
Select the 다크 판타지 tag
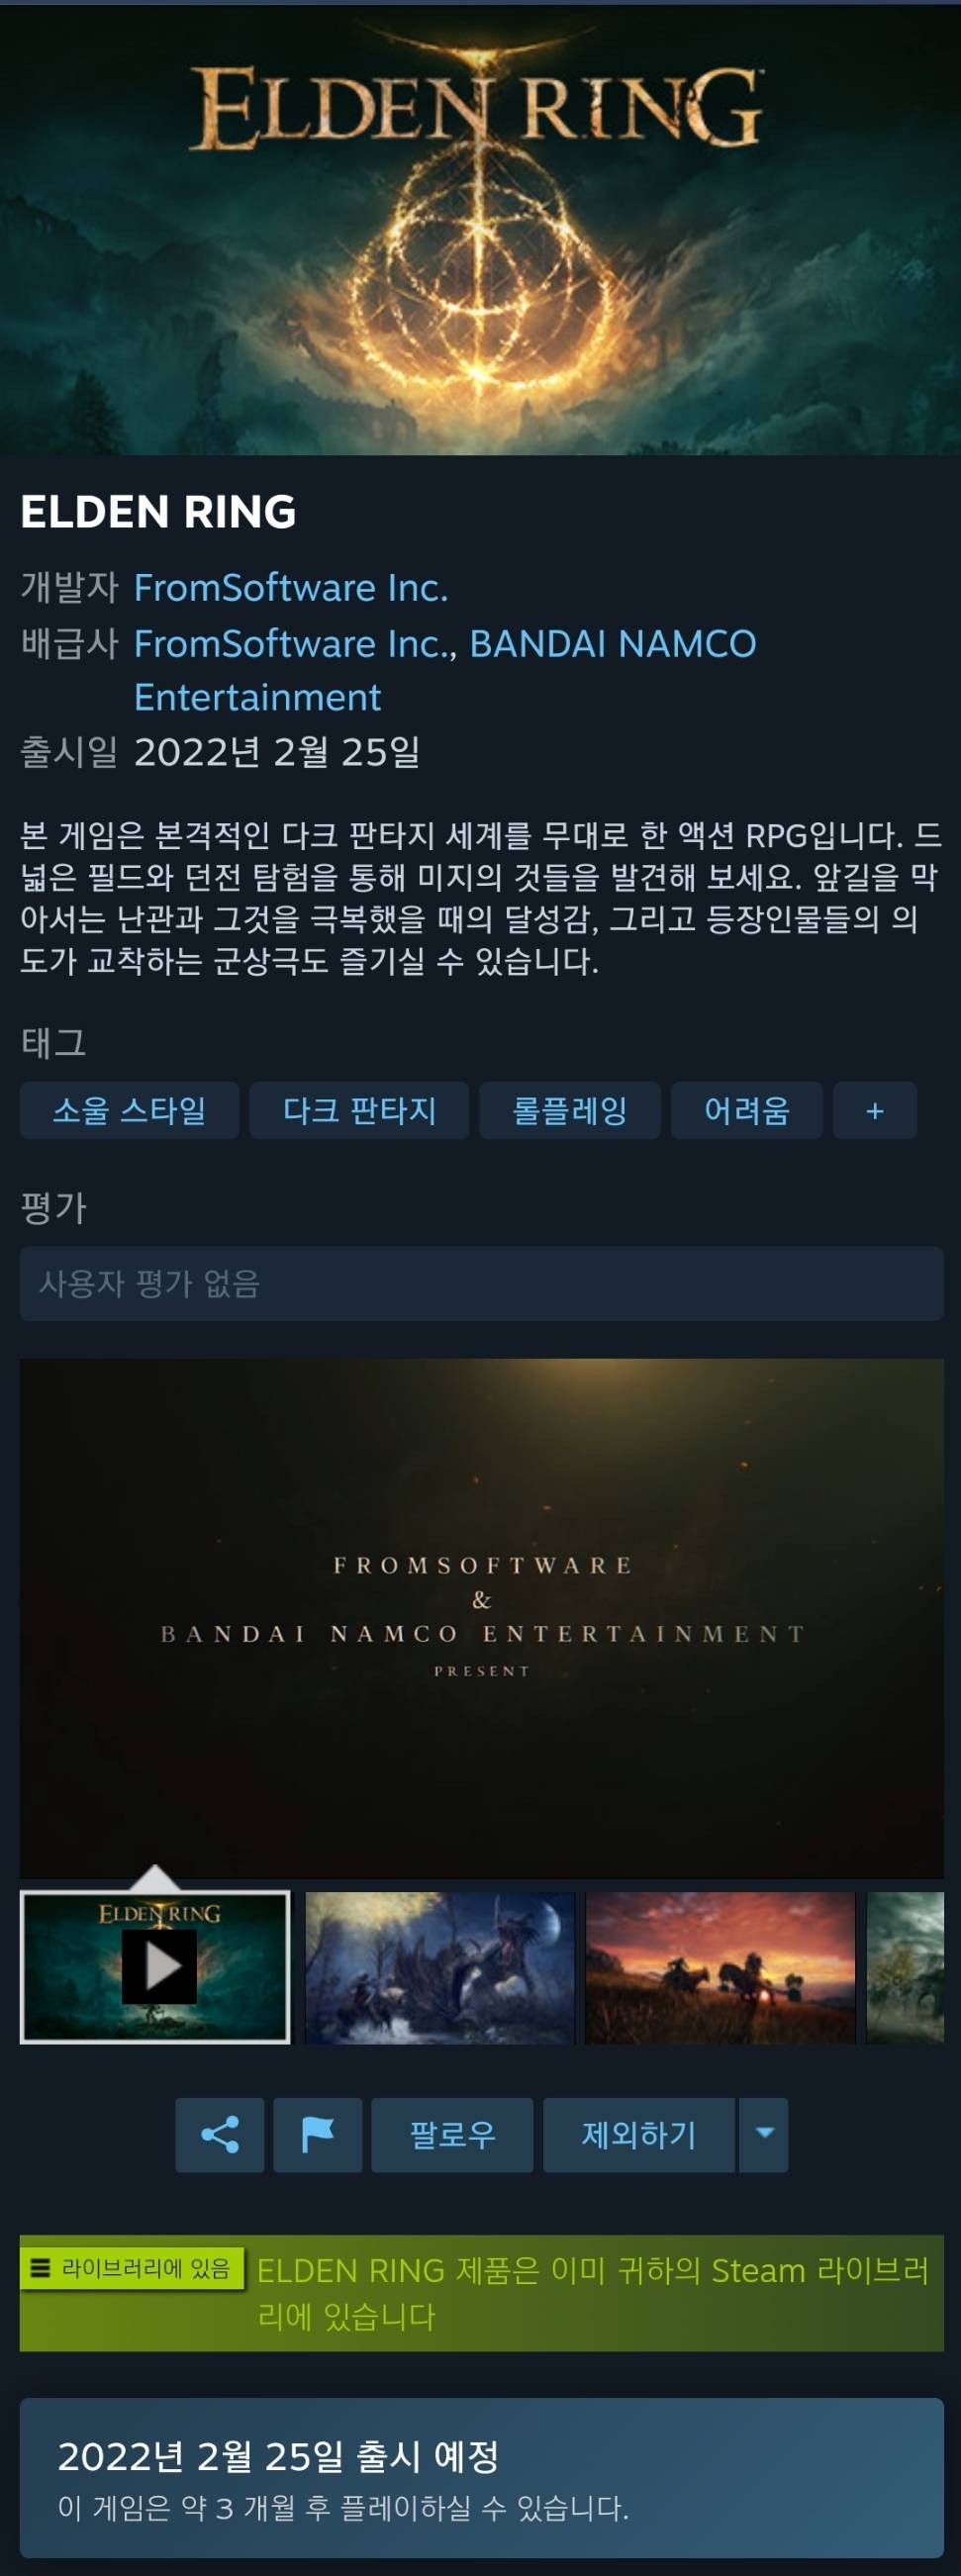click(x=359, y=1110)
